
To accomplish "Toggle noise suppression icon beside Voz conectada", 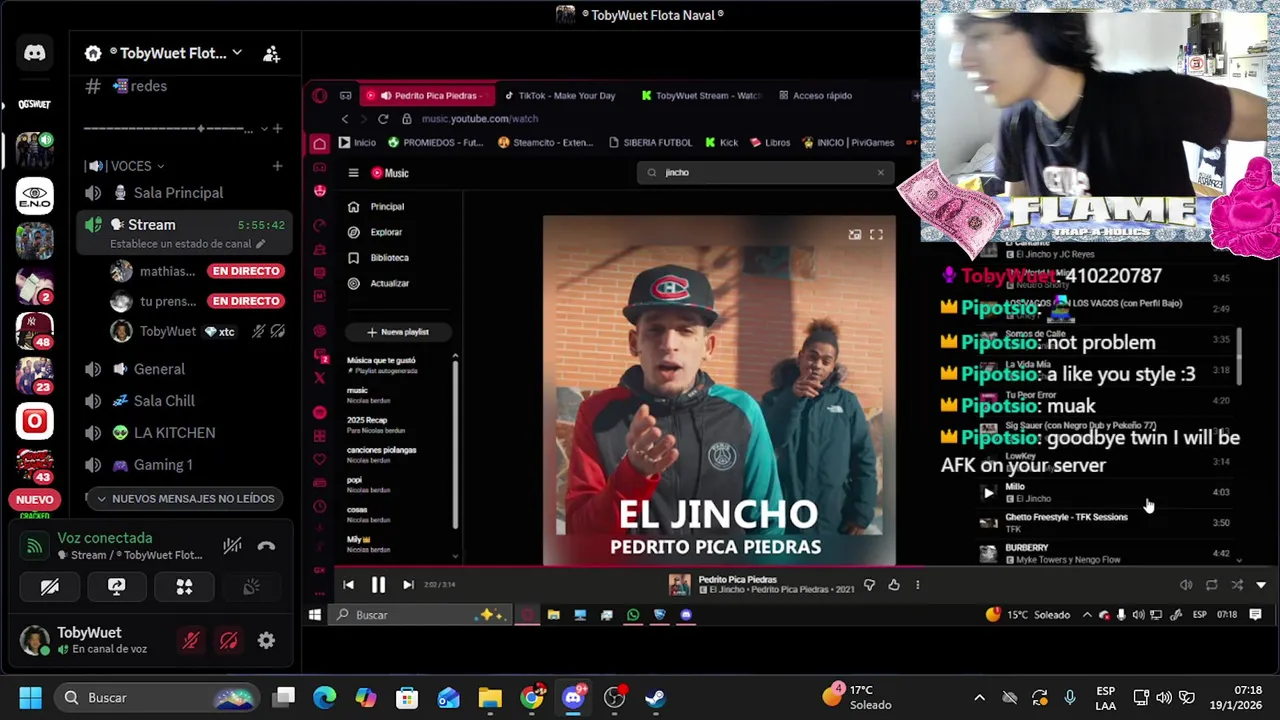I will click(232, 546).
